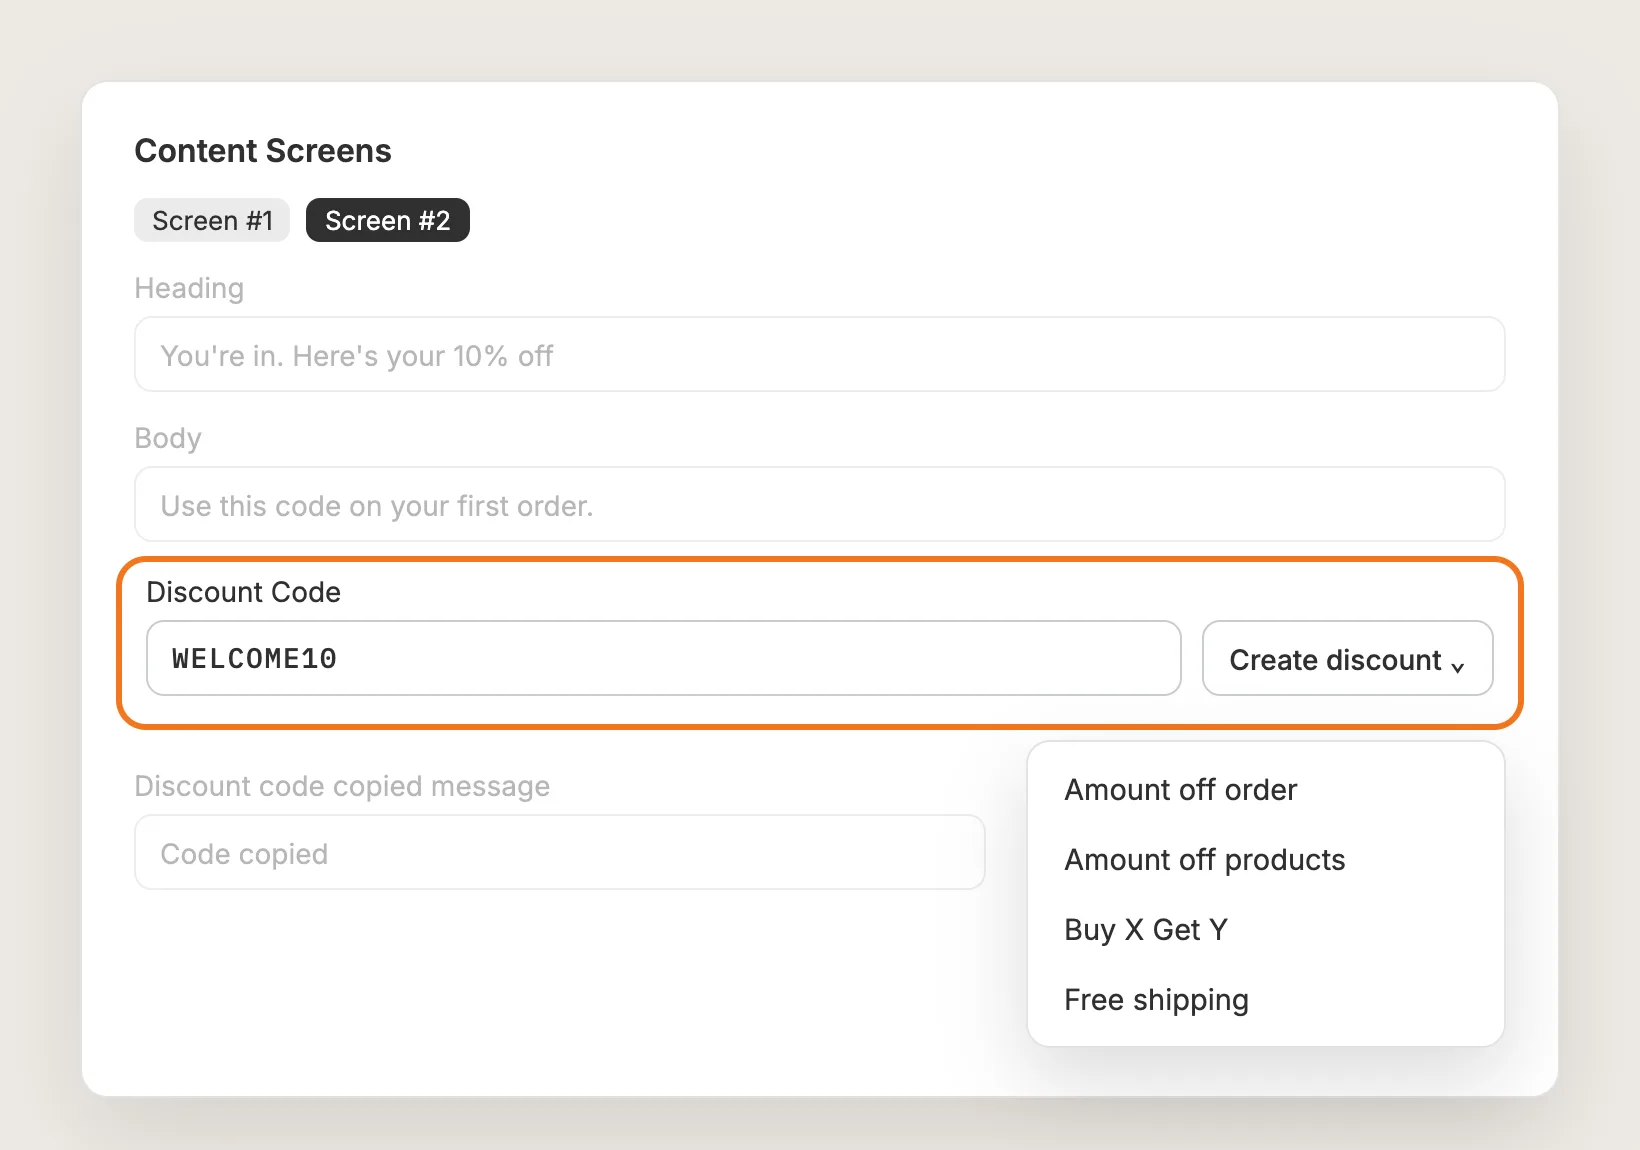The height and width of the screenshot is (1150, 1640).
Task: Click the Discount Code label
Action: tap(244, 592)
